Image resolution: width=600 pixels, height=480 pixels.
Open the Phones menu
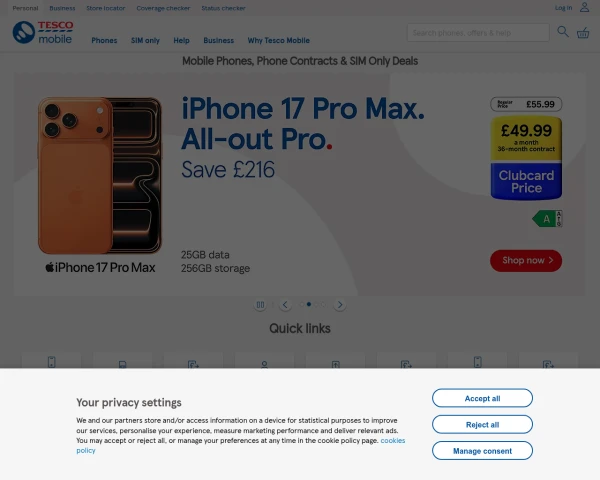point(104,40)
